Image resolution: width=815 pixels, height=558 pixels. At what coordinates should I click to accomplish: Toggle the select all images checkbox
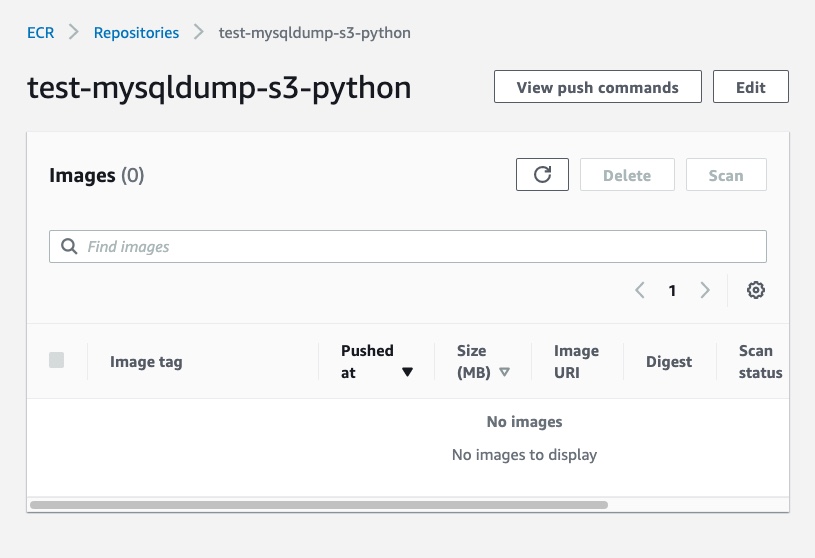pos(57,360)
